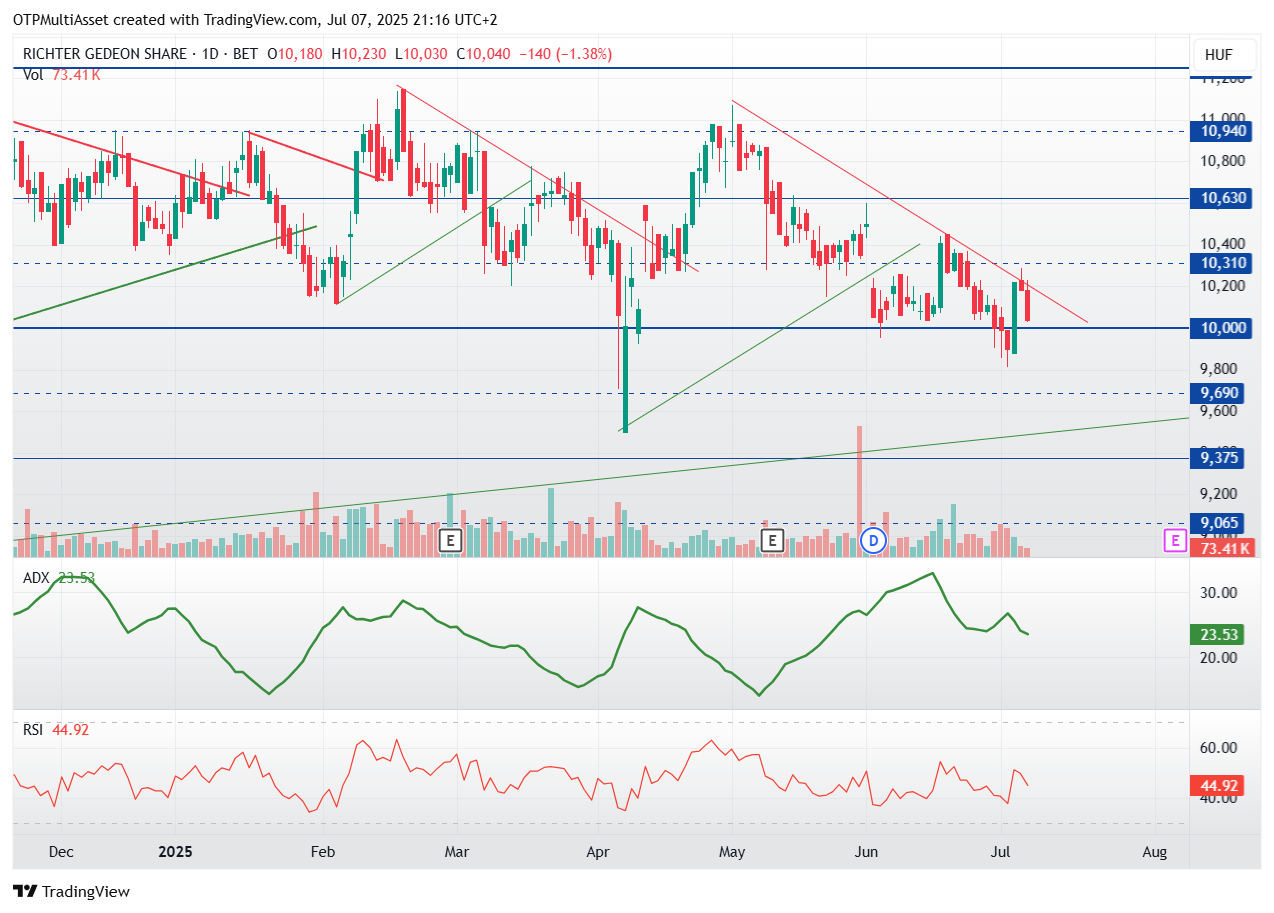Click the purple upcoming earnings 'E' marker

(1175, 541)
